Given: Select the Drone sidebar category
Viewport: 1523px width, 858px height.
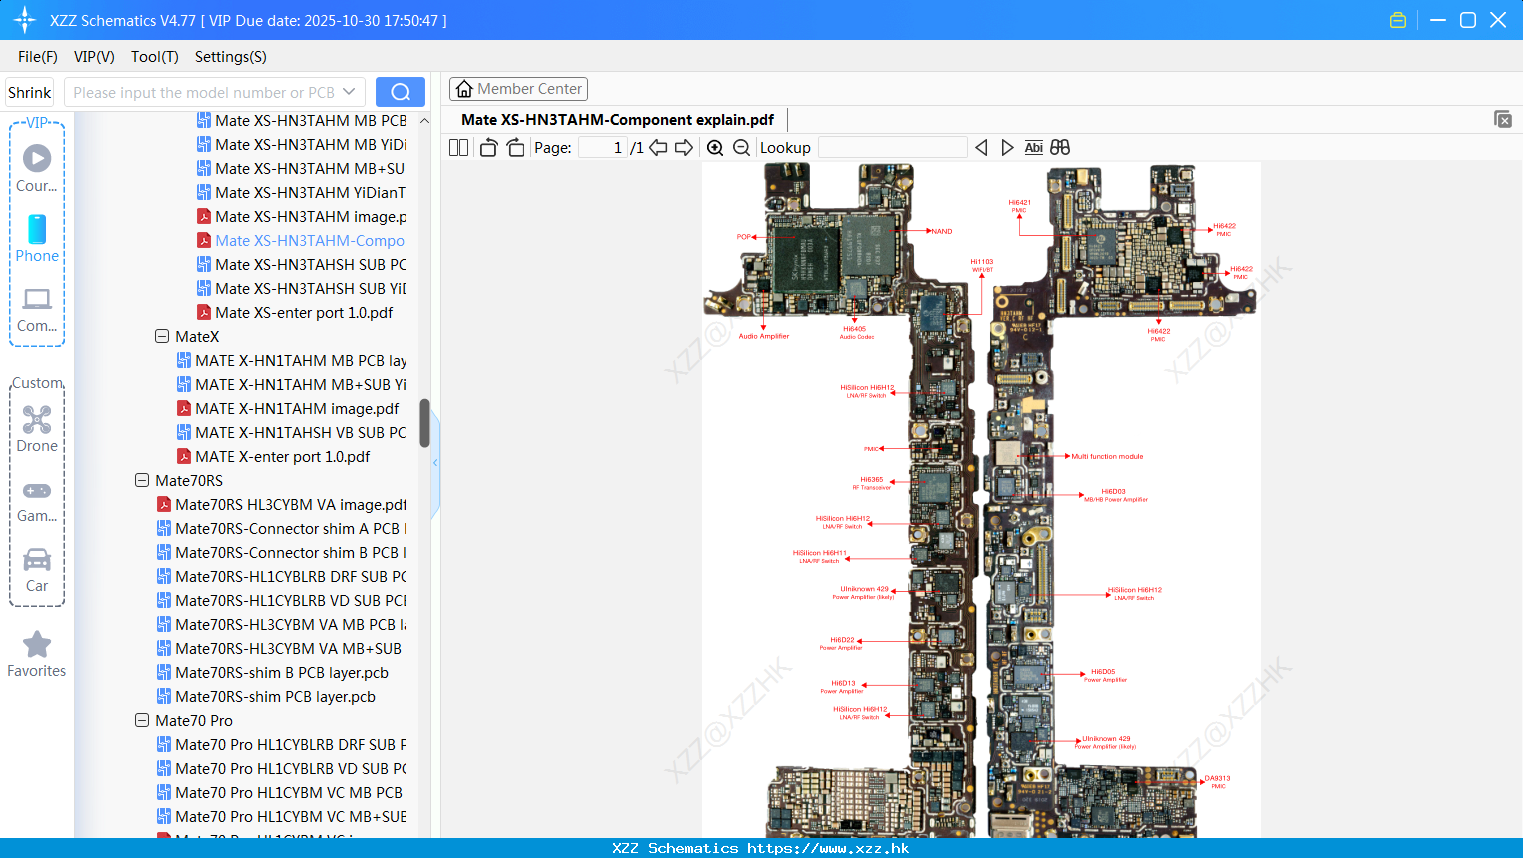Looking at the screenshot, I should coord(37,429).
